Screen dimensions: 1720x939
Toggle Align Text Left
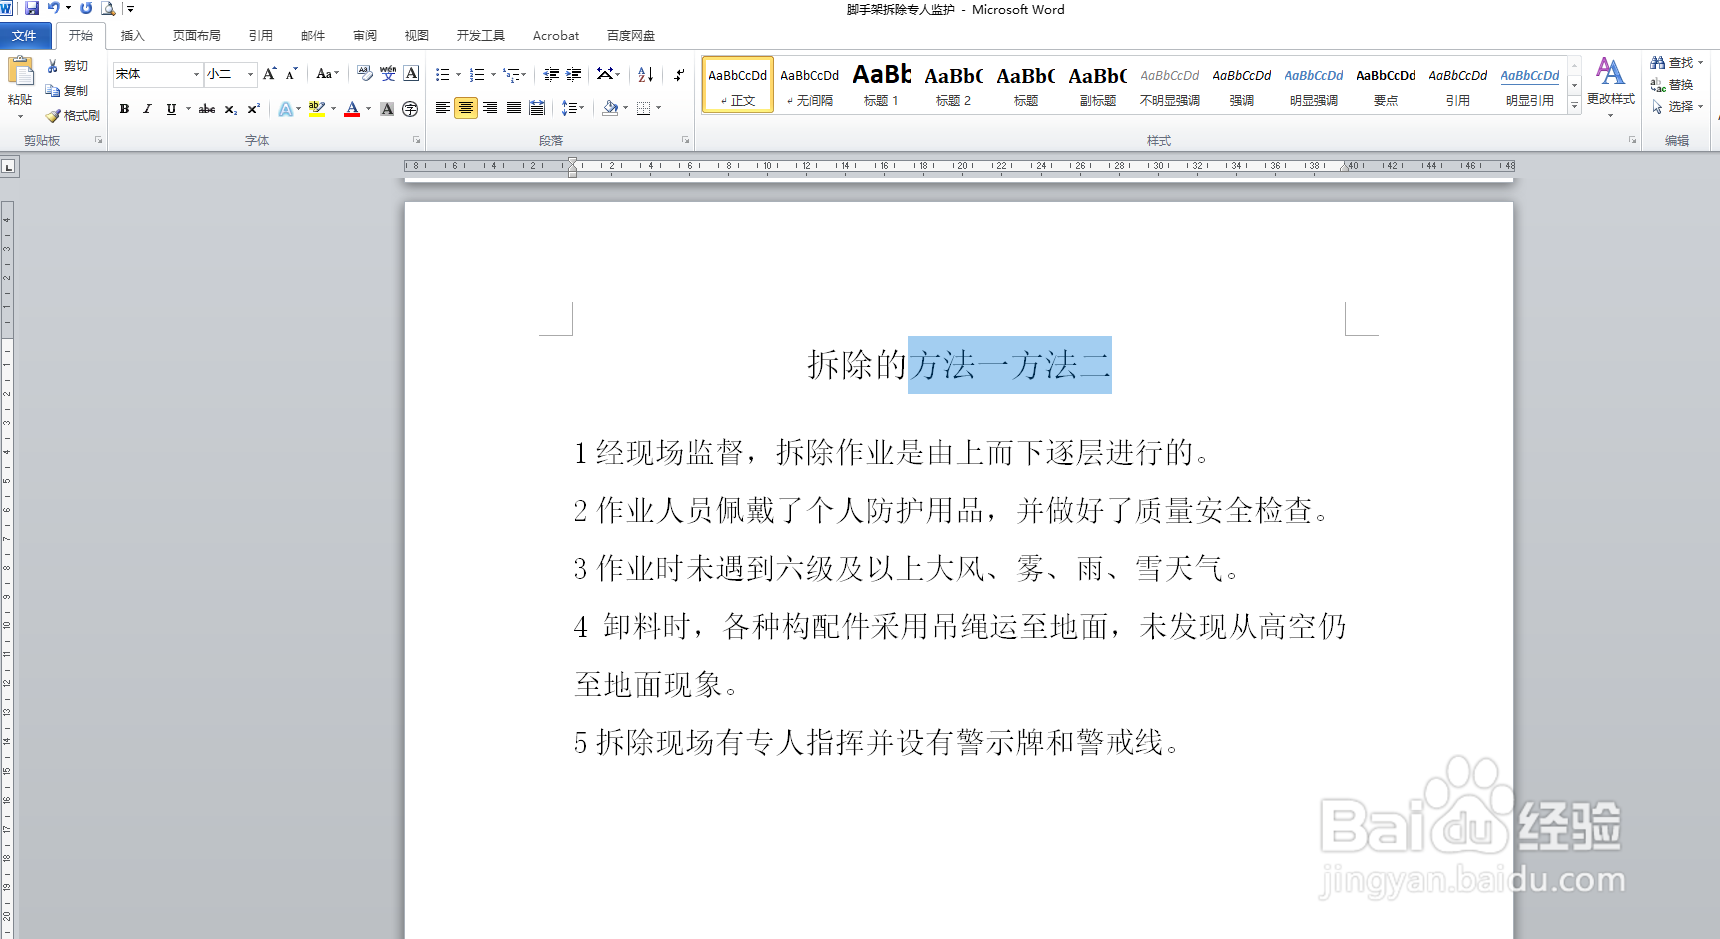coord(442,108)
